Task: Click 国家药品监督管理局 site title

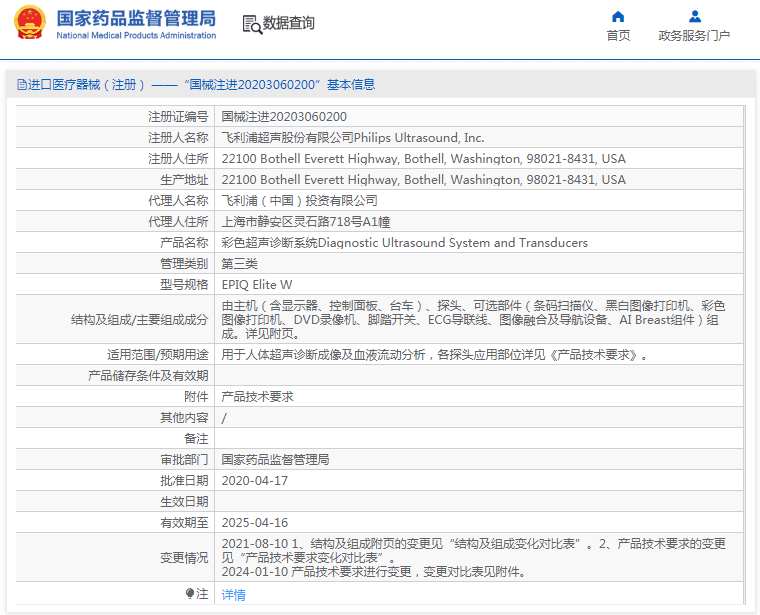Action: click(135, 17)
